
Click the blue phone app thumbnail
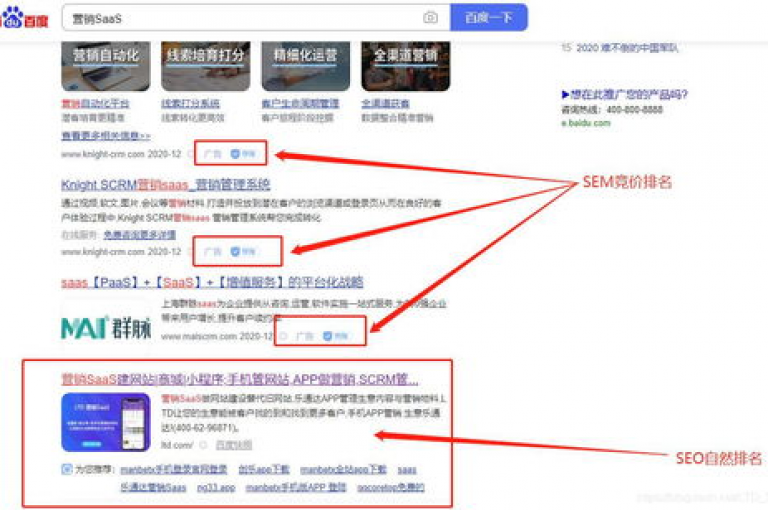106,422
